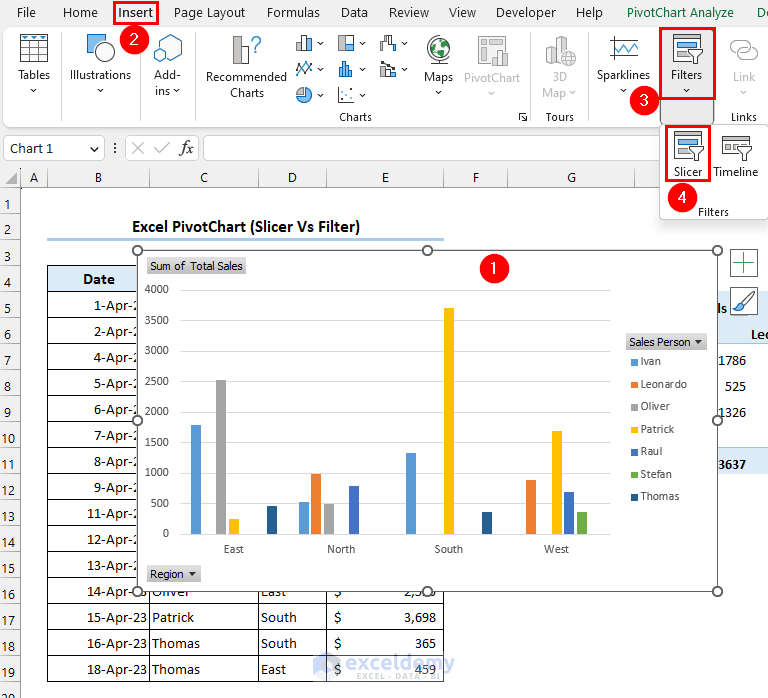
Task: Insert waterfall or stock chart icon
Action: 388,44
